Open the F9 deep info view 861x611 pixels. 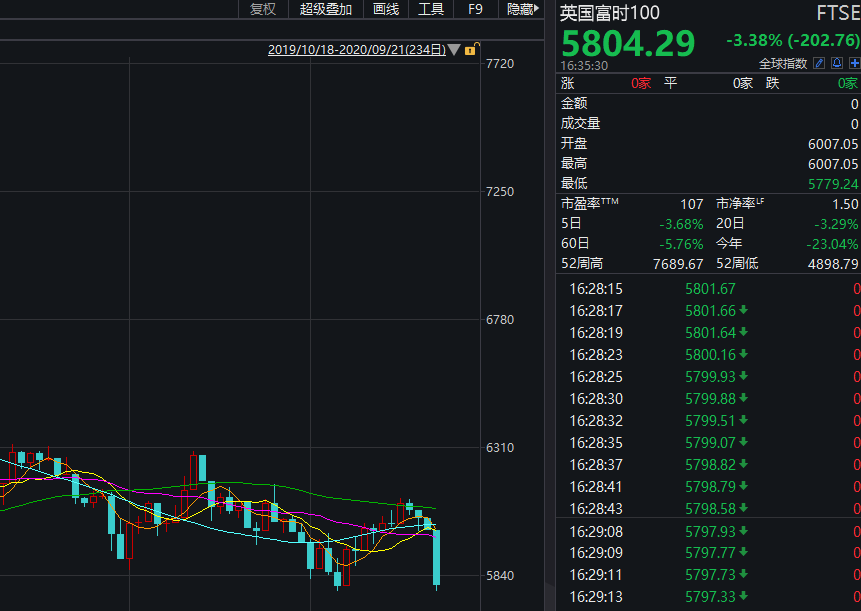(476, 9)
